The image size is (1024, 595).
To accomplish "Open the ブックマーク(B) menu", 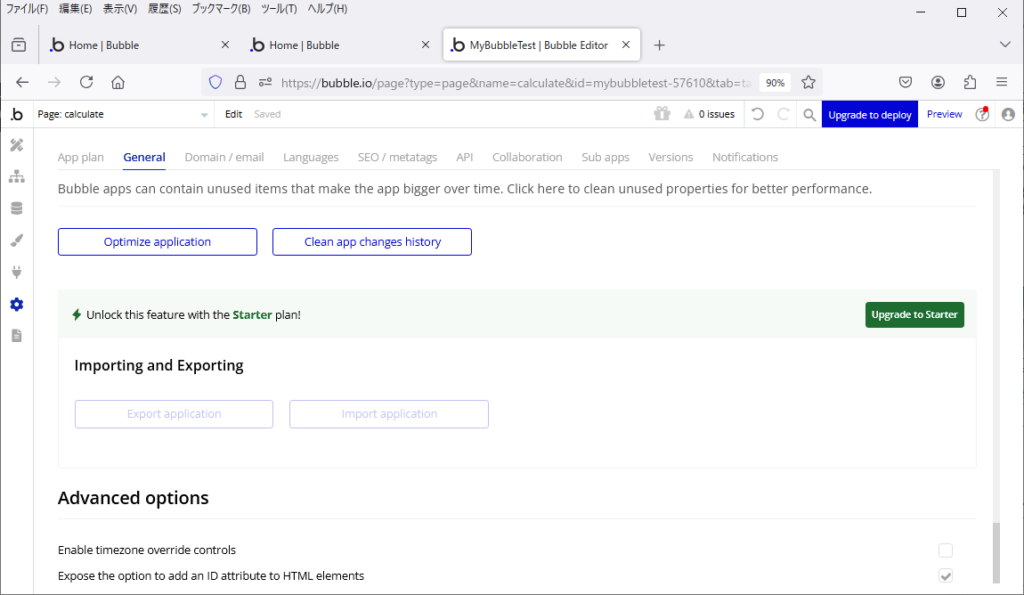I will (x=221, y=9).
